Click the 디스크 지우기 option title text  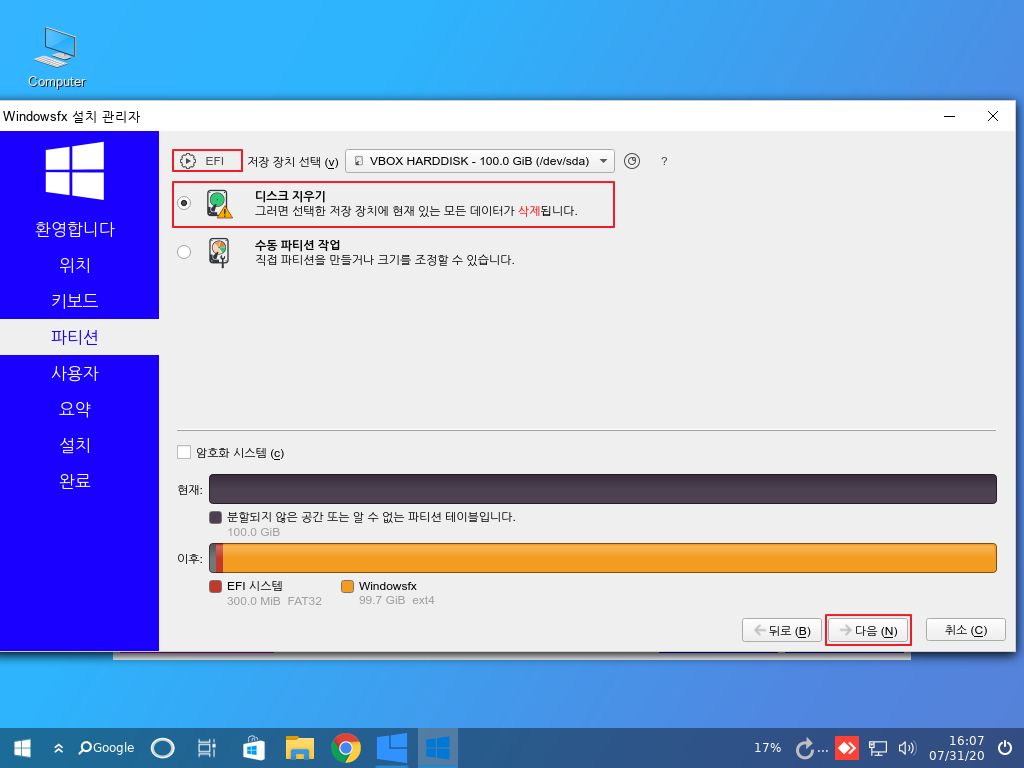click(x=290, y=196)
